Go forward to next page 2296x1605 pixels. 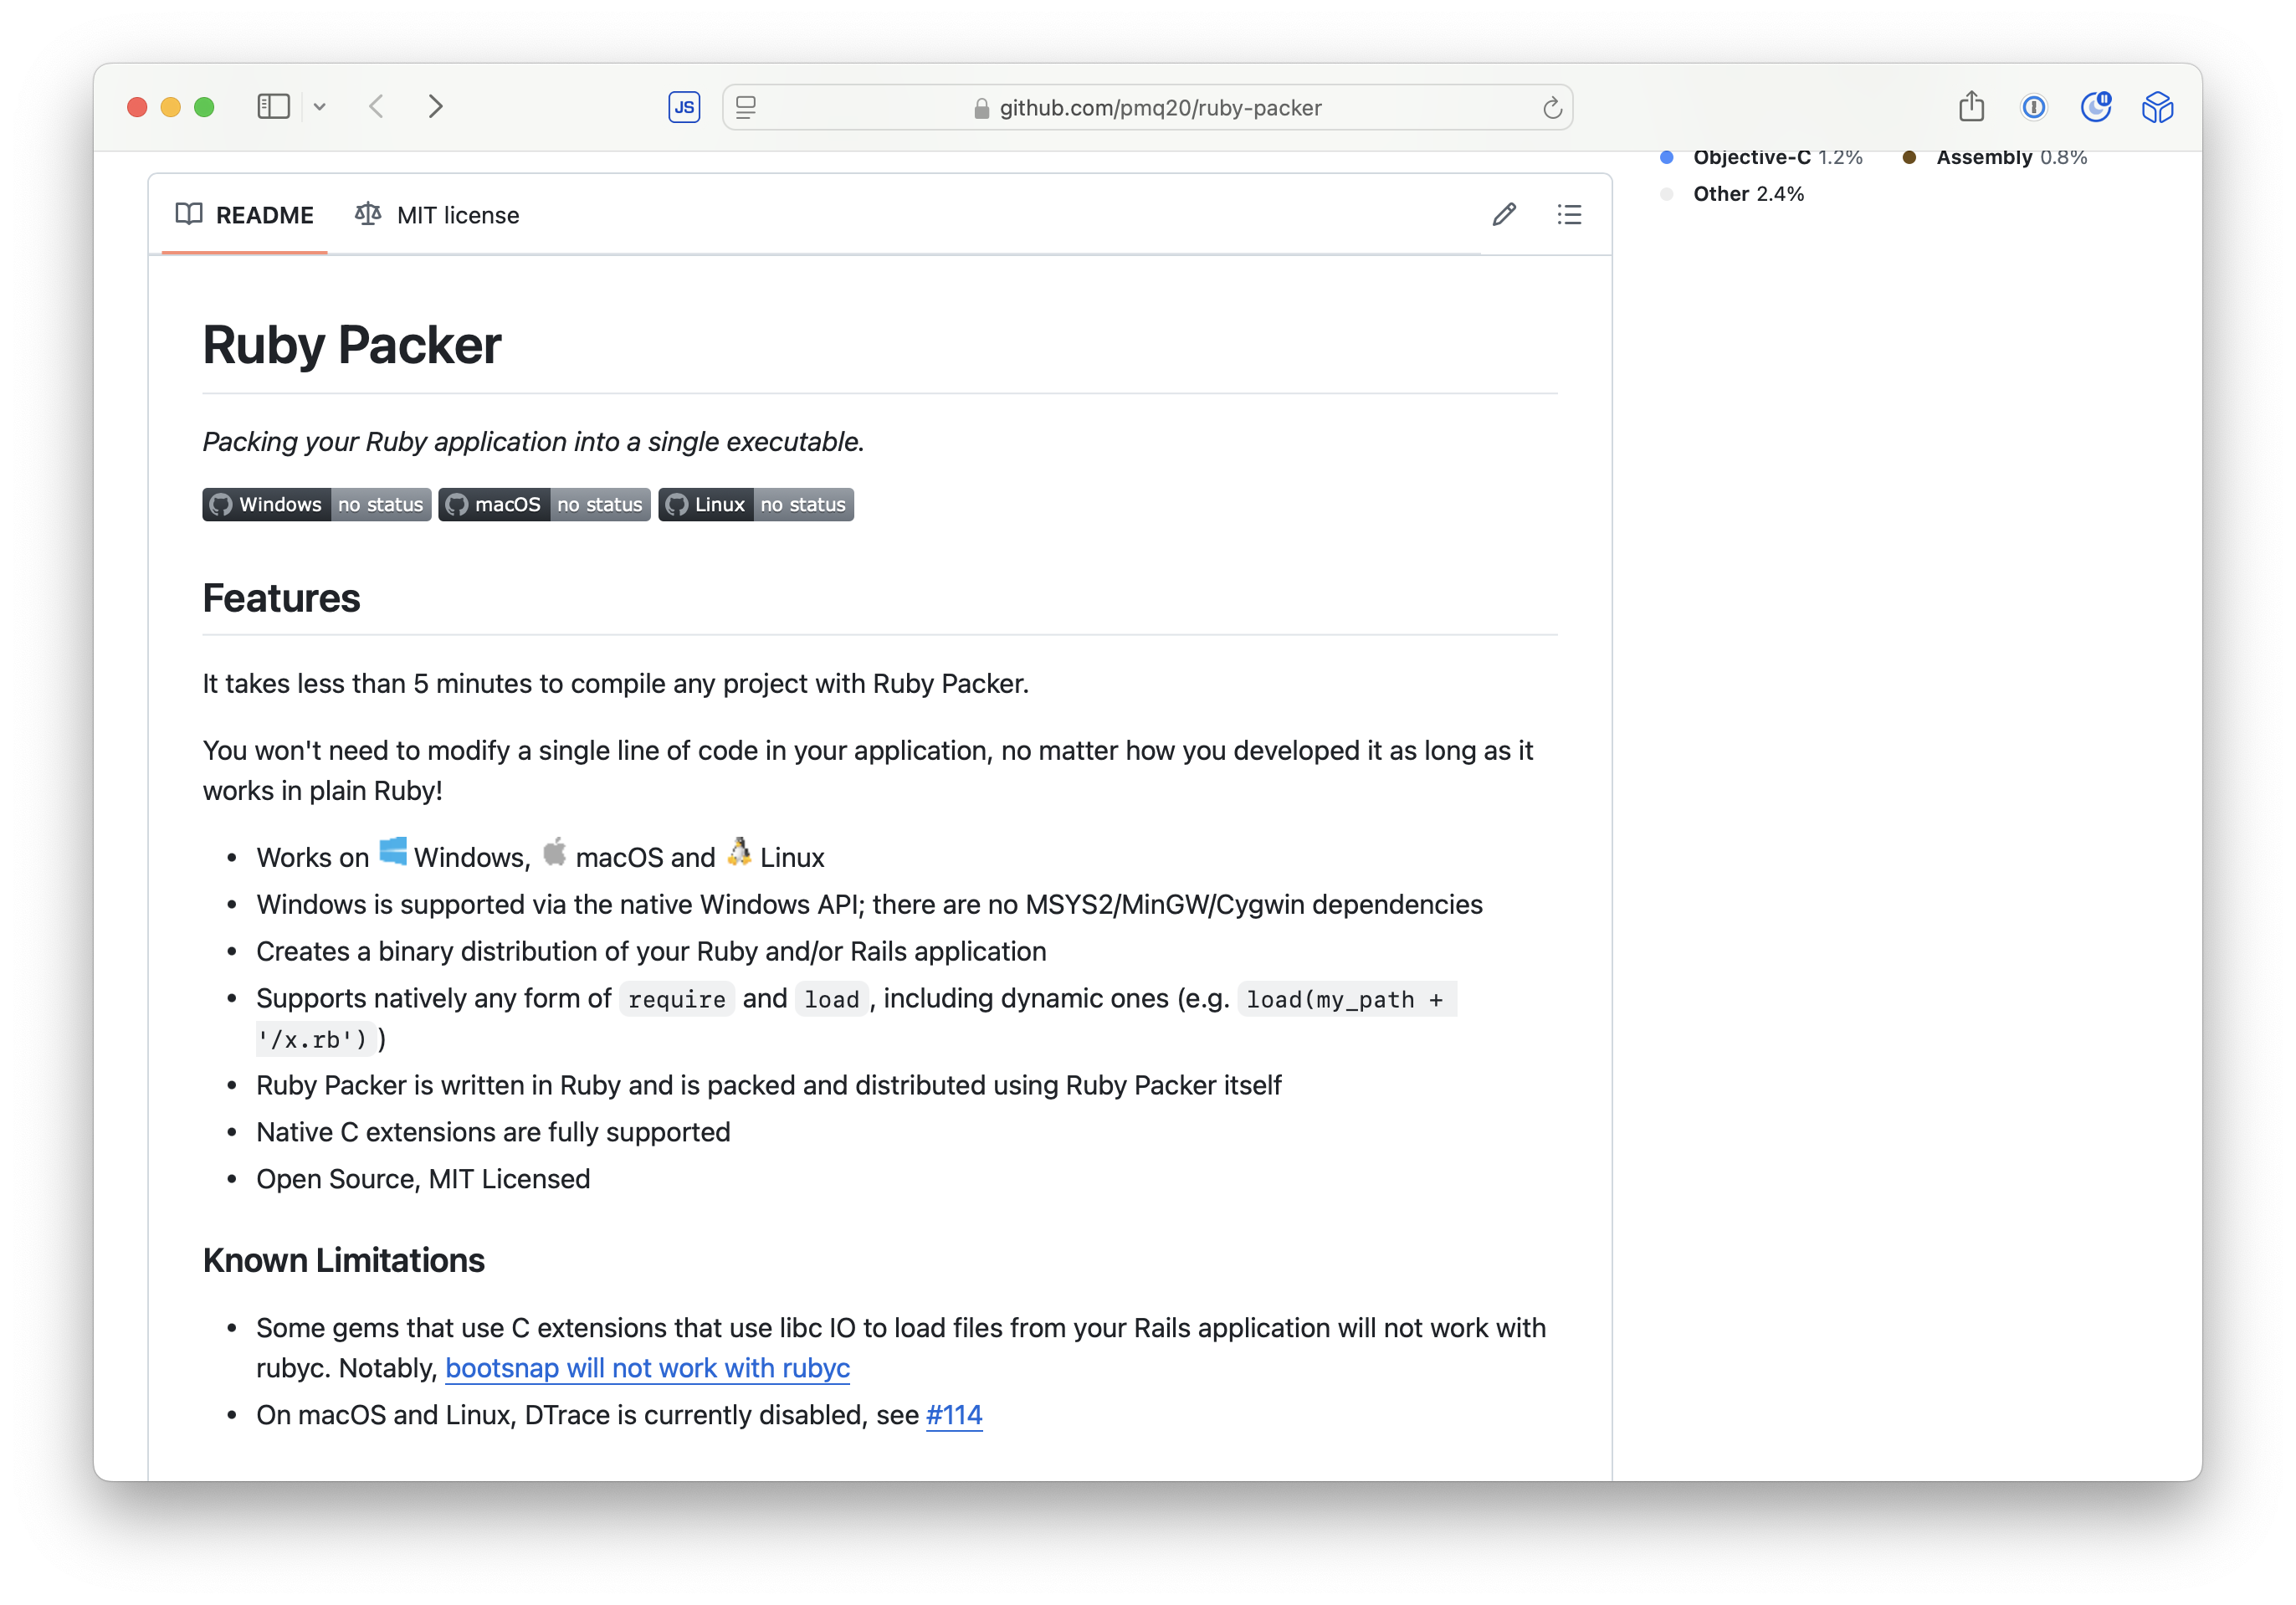436,107
